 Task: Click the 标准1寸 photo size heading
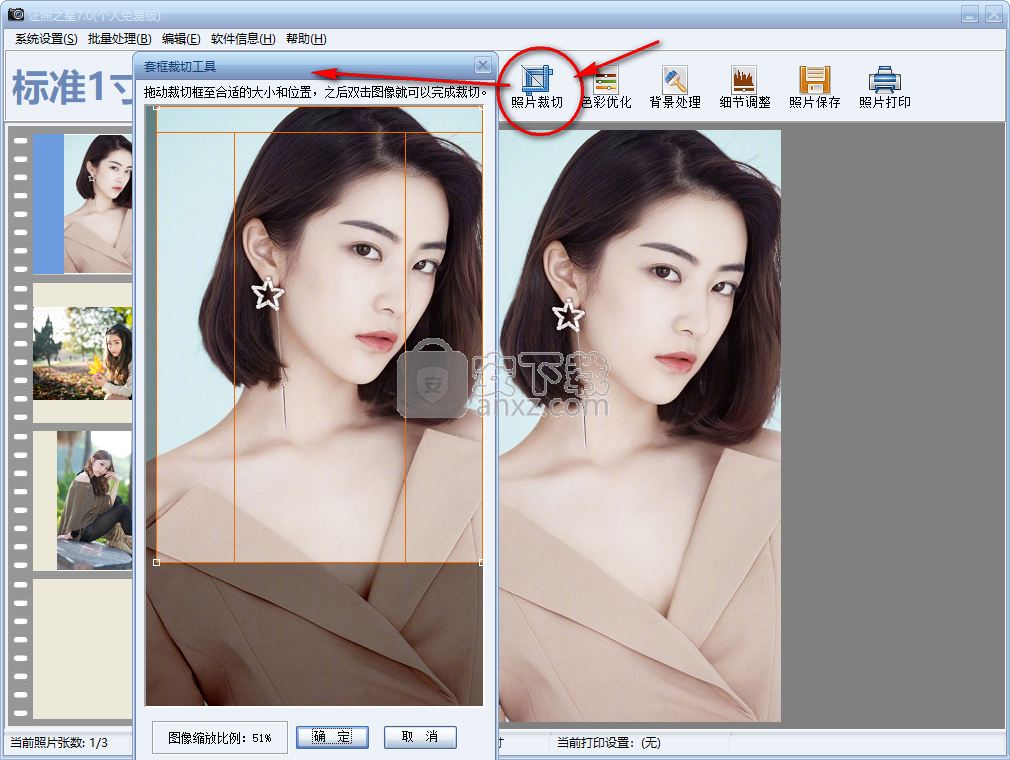tap(72, 87)
